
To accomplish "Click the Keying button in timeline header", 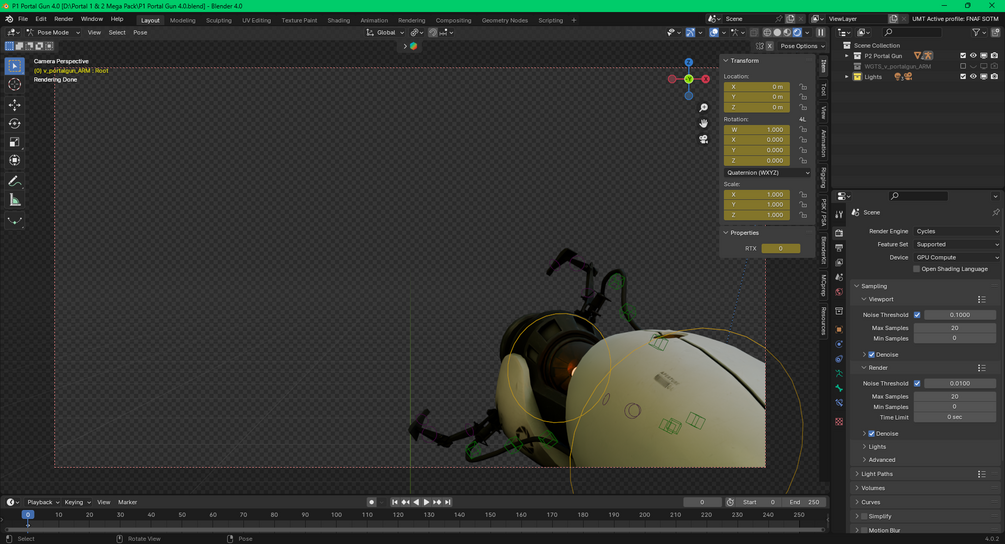I will [76, 502].
